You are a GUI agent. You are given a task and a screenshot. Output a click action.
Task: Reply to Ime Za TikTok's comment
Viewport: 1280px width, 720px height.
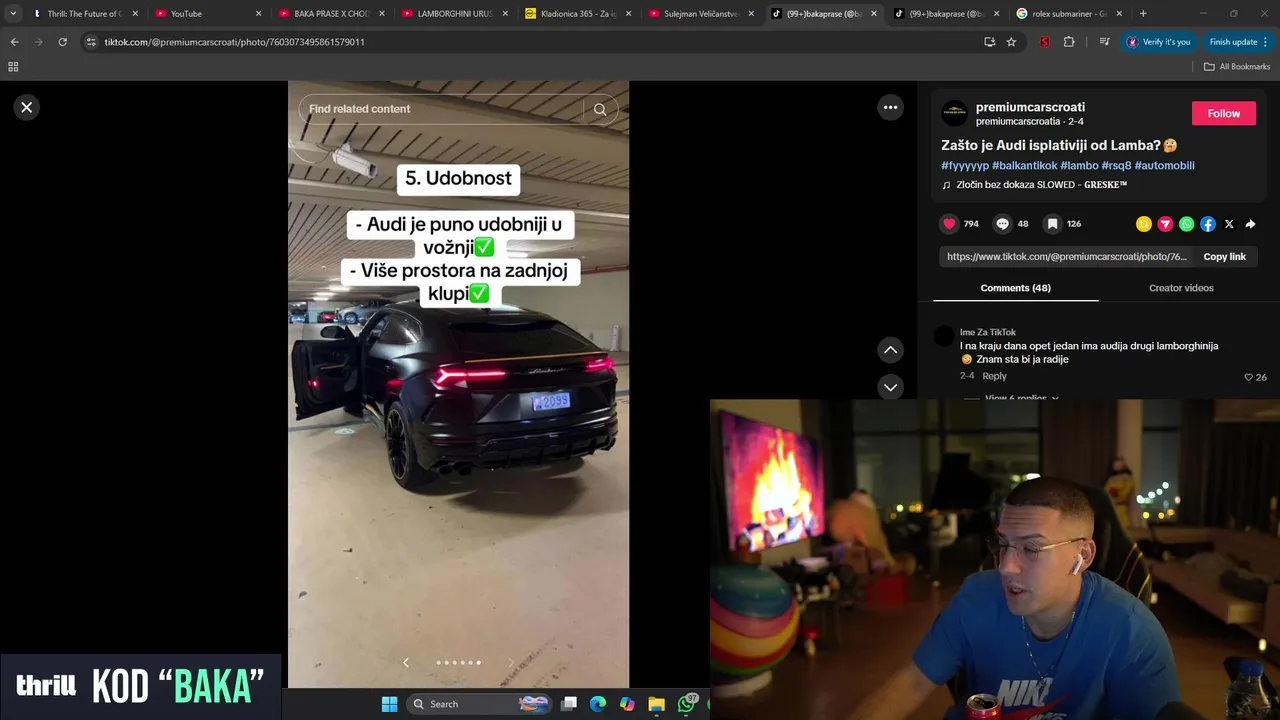(994, 376)
